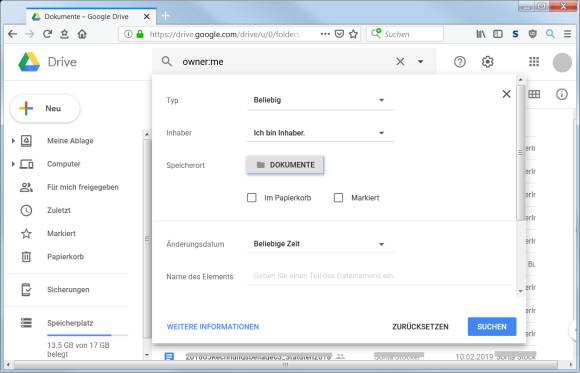Viewport: 580px width, 373px height.
Task: Click the search panel vertical scrollbar
Action: [520, 152]
